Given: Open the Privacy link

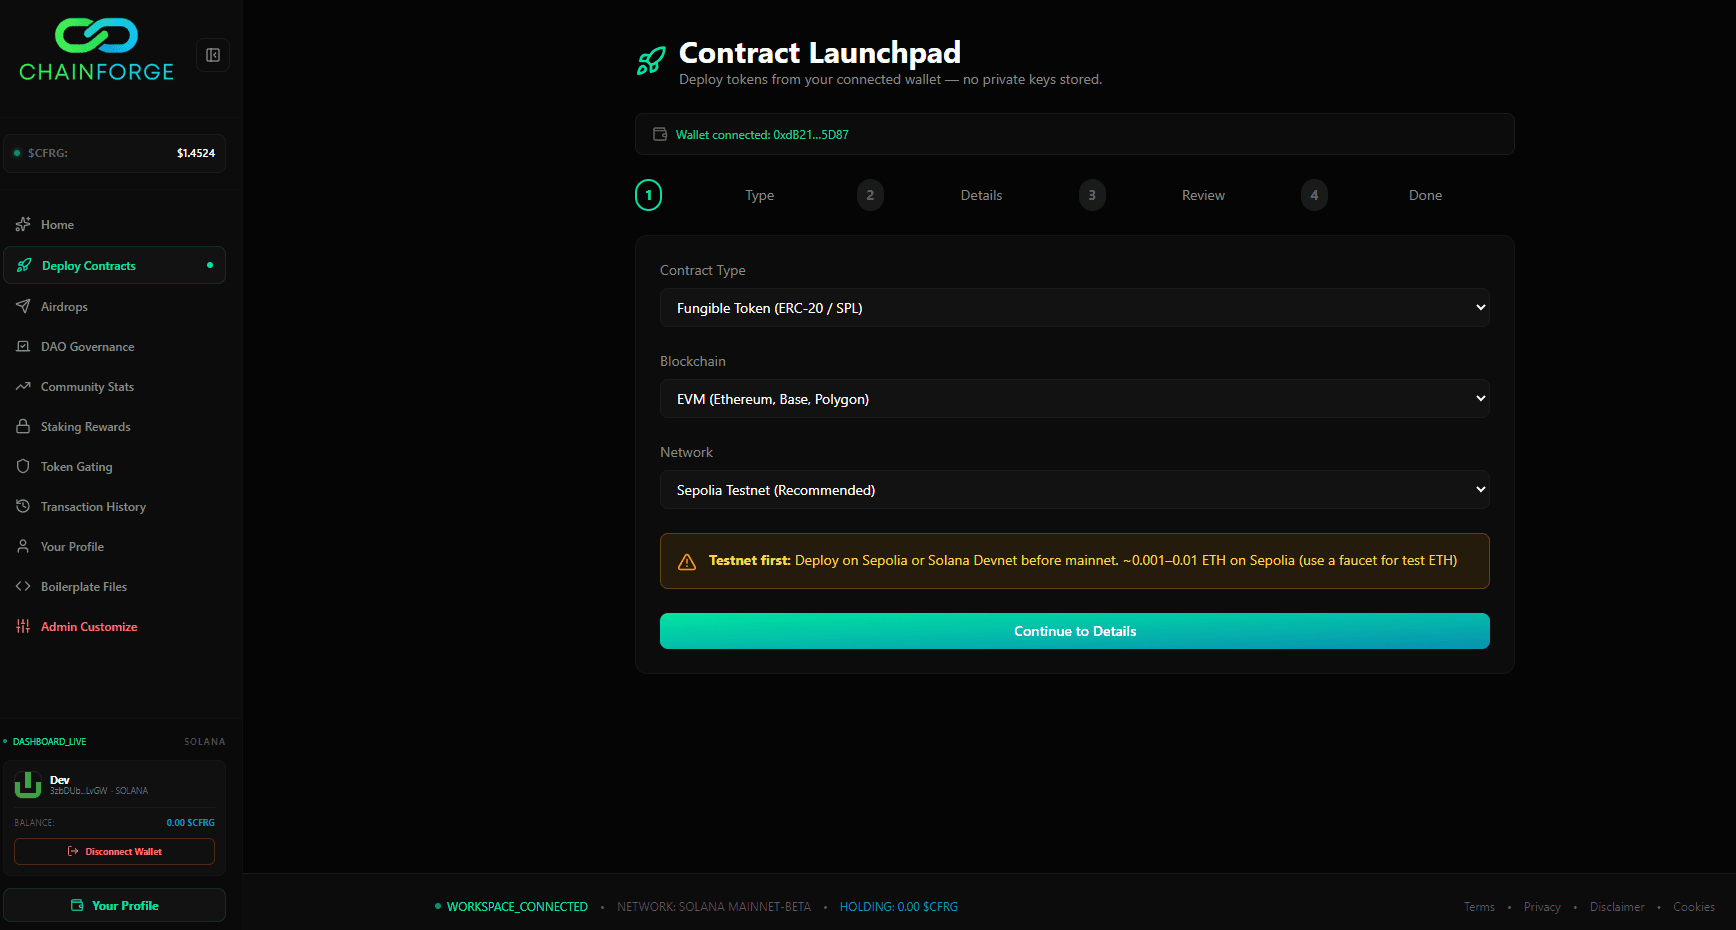Looking at the screenshot, I should pyautogui.click(x=1542, y=907).
